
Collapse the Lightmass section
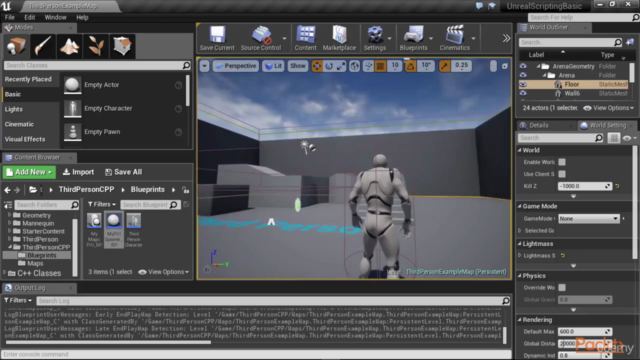tap(520, 244)
